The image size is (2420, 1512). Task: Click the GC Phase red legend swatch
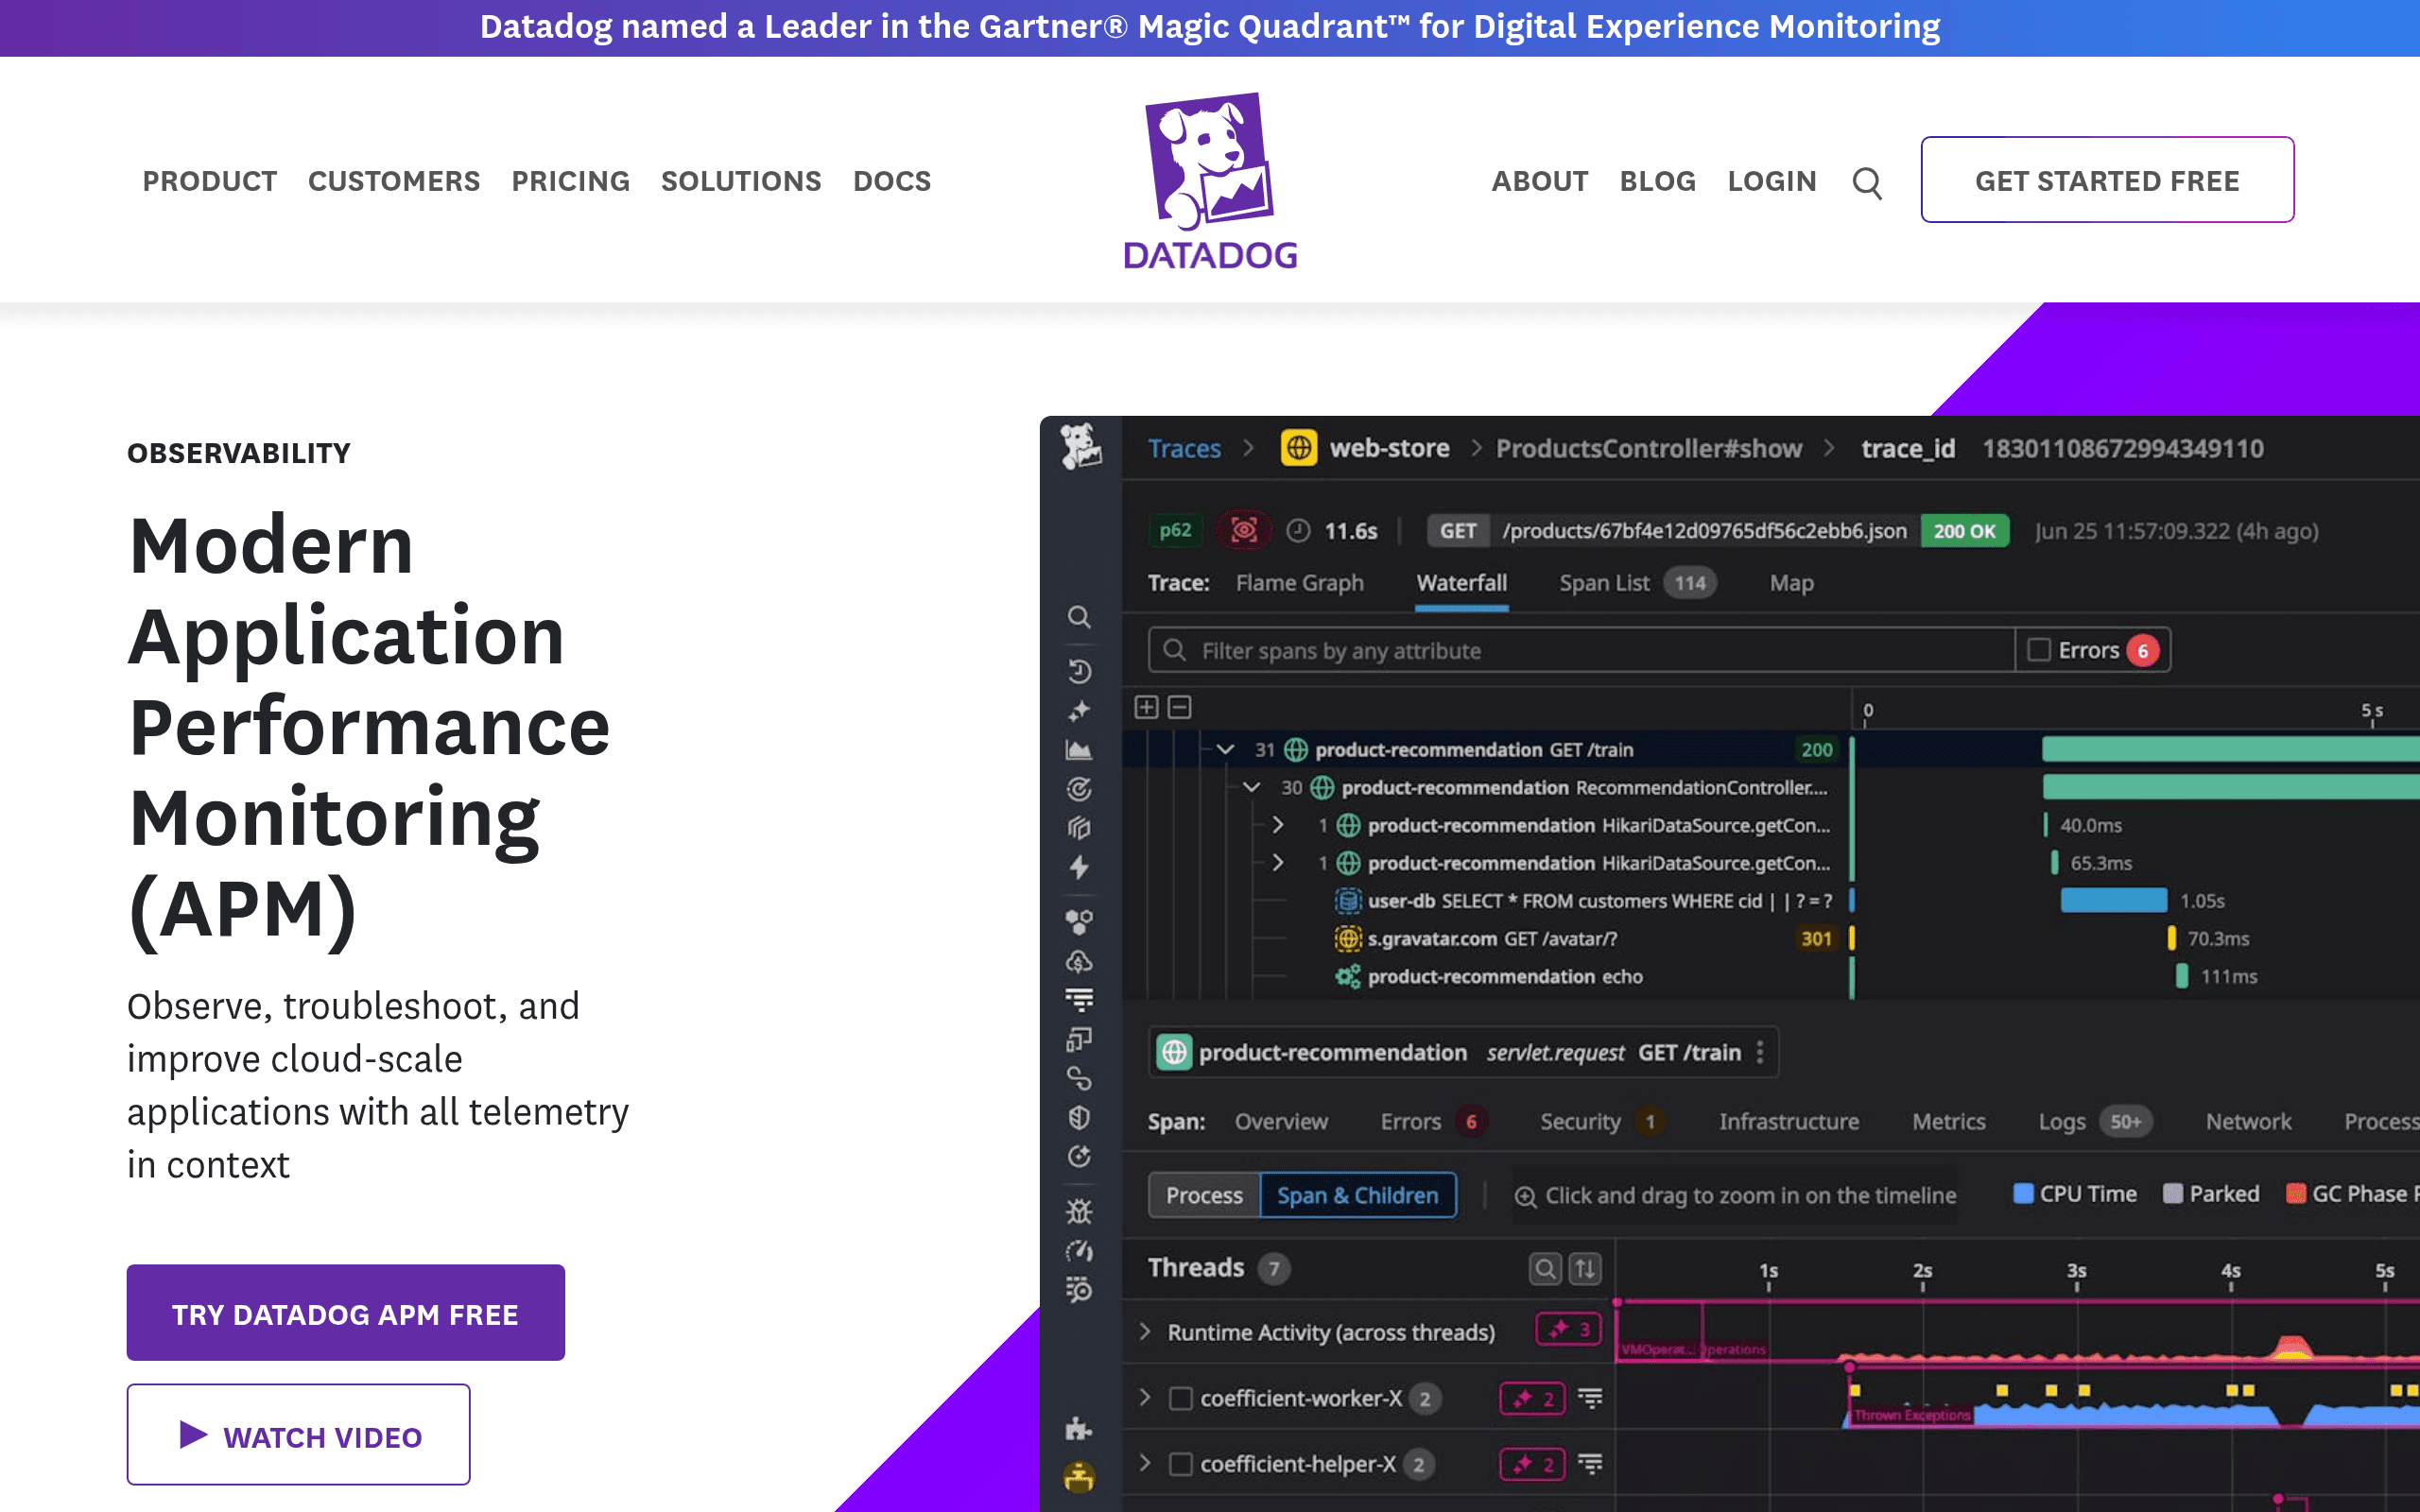(2296, 1193)
